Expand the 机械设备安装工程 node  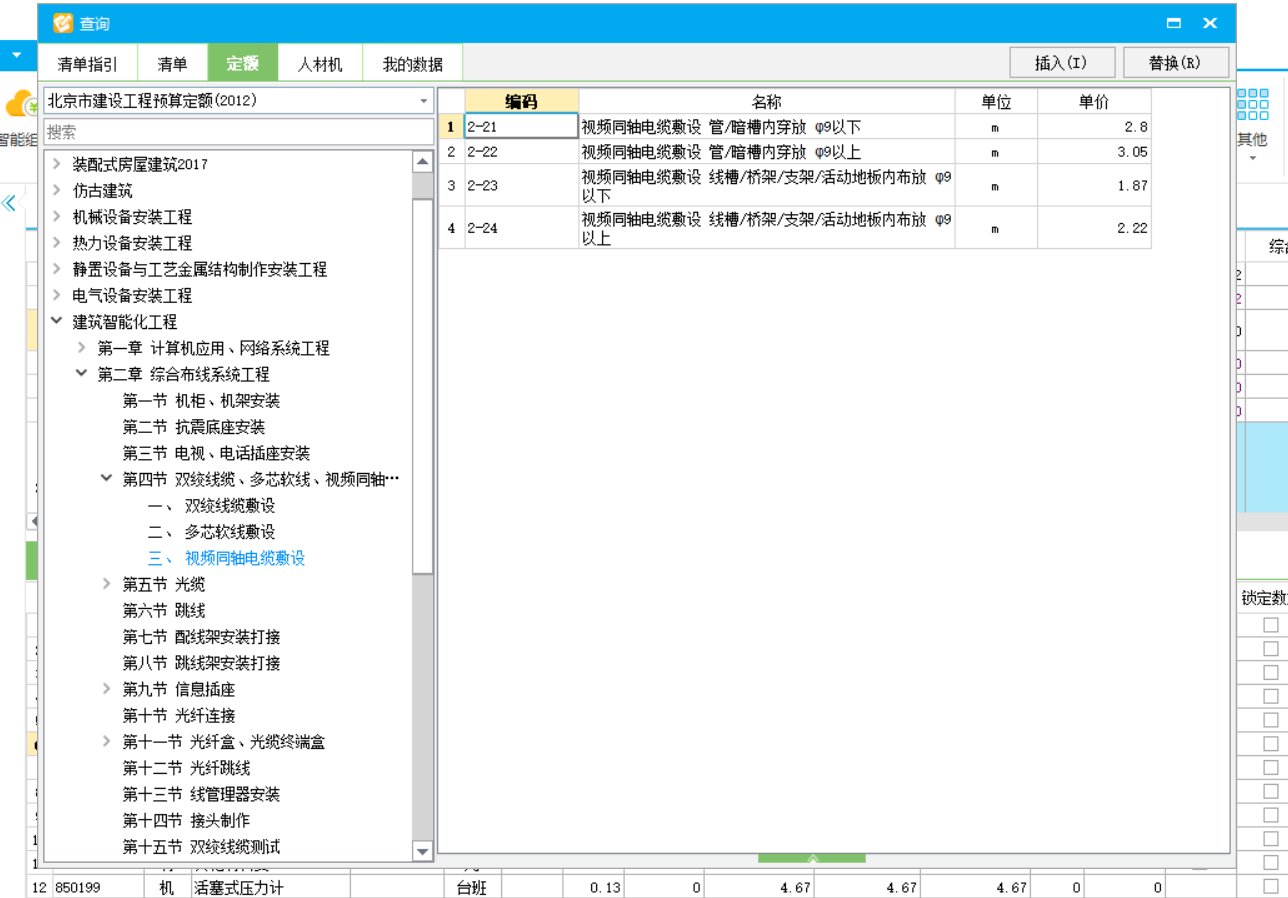pyautogui.click(x=57, y=216)
